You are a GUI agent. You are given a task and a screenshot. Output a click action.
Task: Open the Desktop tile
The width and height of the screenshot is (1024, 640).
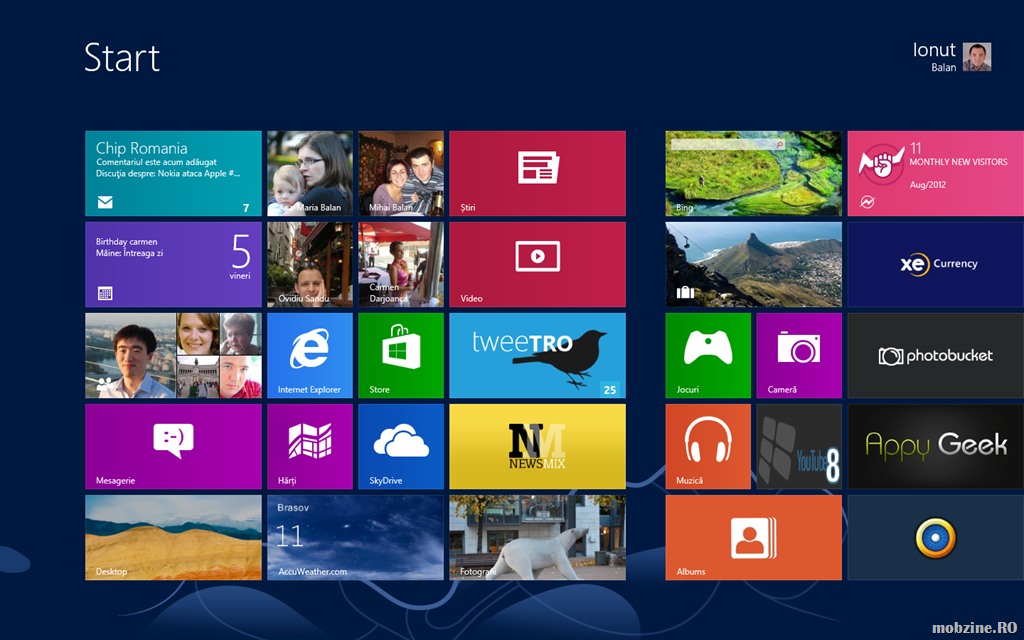pyautogui.click(x=173, y=537)
